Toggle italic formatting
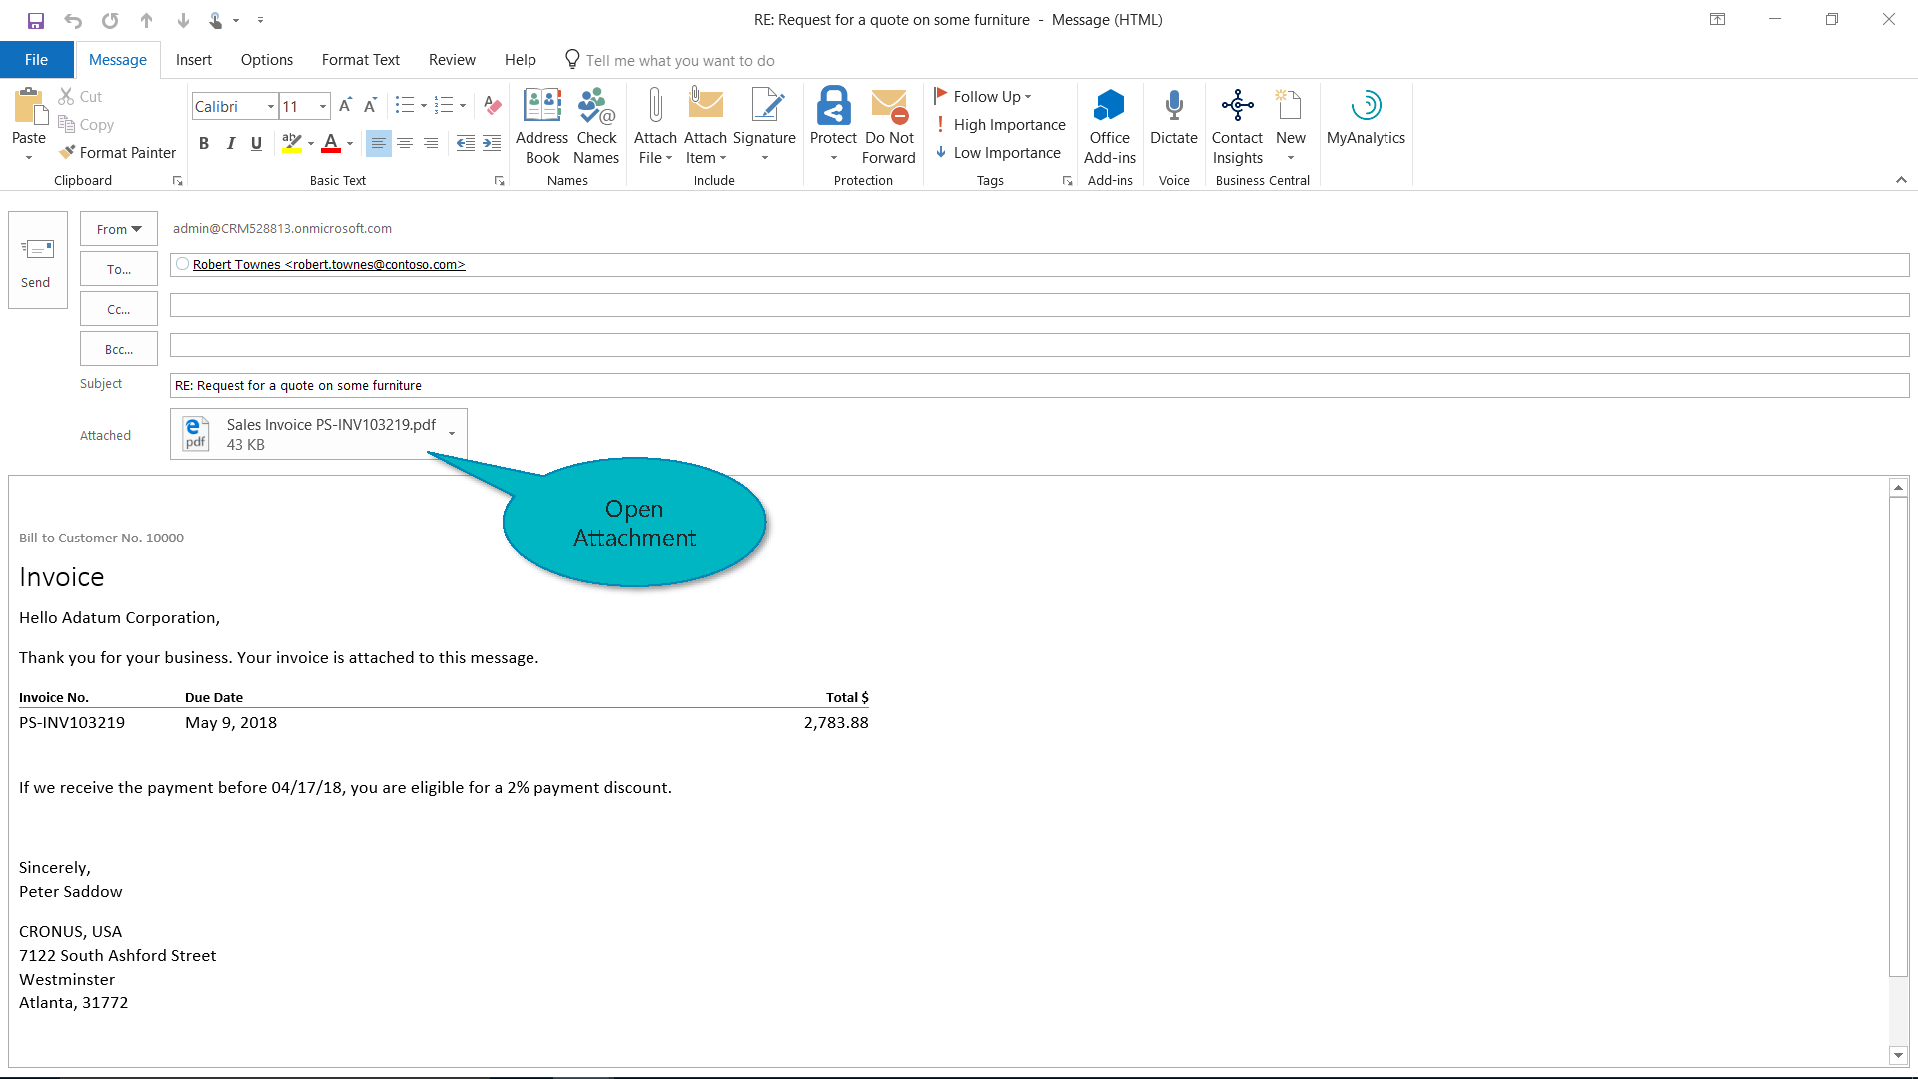The width and height of the screenshot is (1918, 1079). click(230, 144)
